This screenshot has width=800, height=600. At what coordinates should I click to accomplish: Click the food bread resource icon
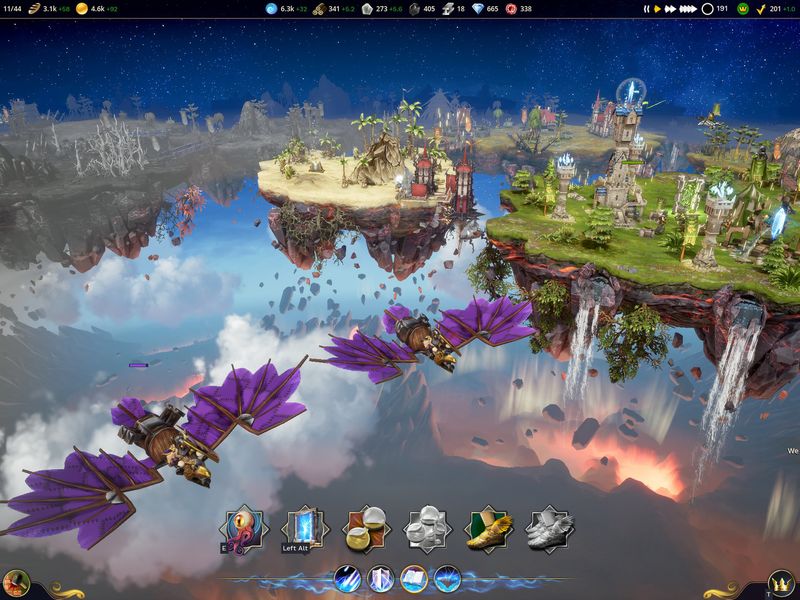point(35,8)
